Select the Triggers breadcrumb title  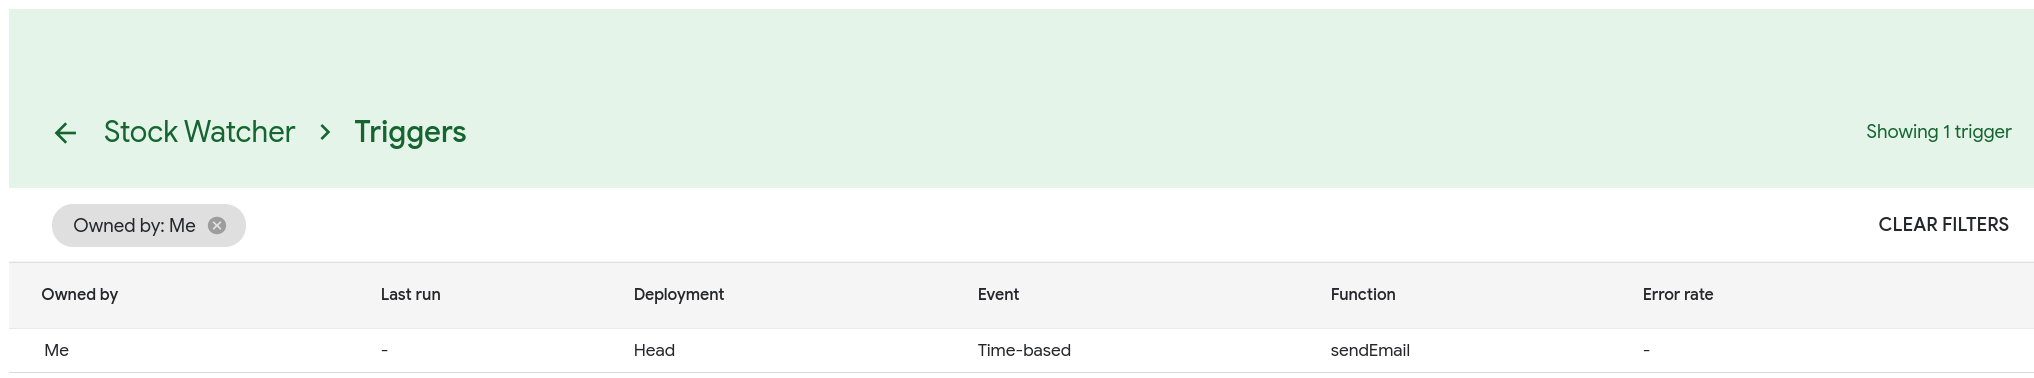coord(410,132)
